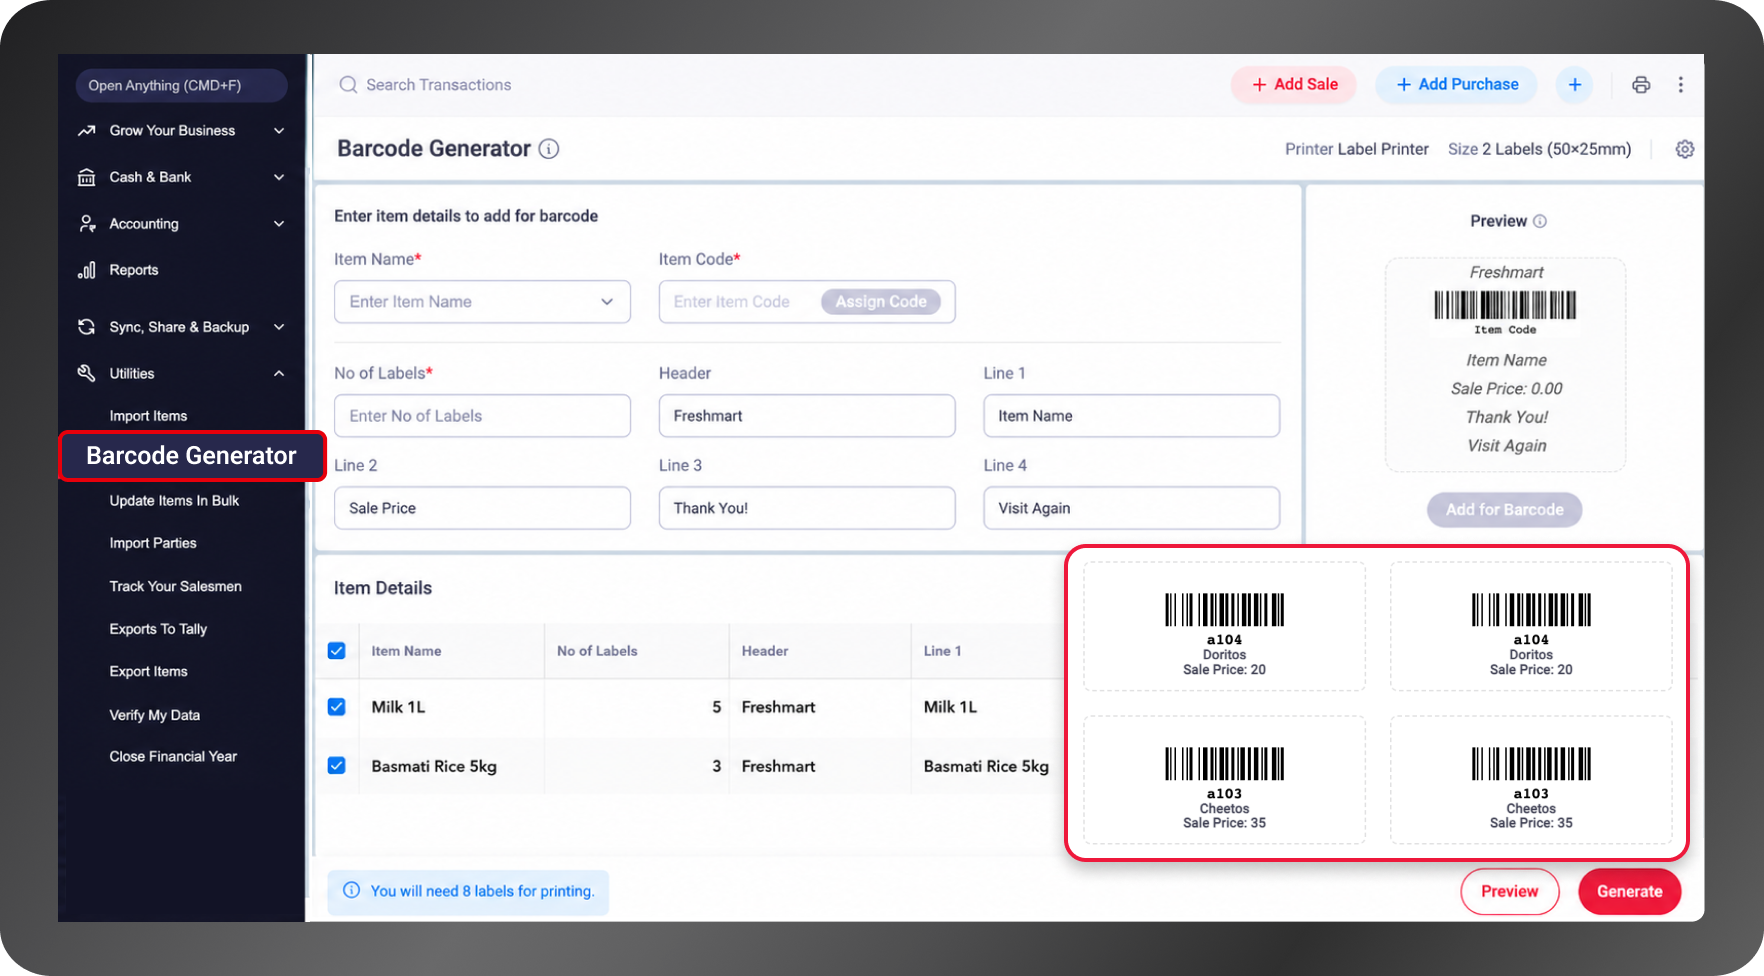This screenshot has height=976, width=1764.
Task: Open Export Items
Action: click(x=148, y=672)
